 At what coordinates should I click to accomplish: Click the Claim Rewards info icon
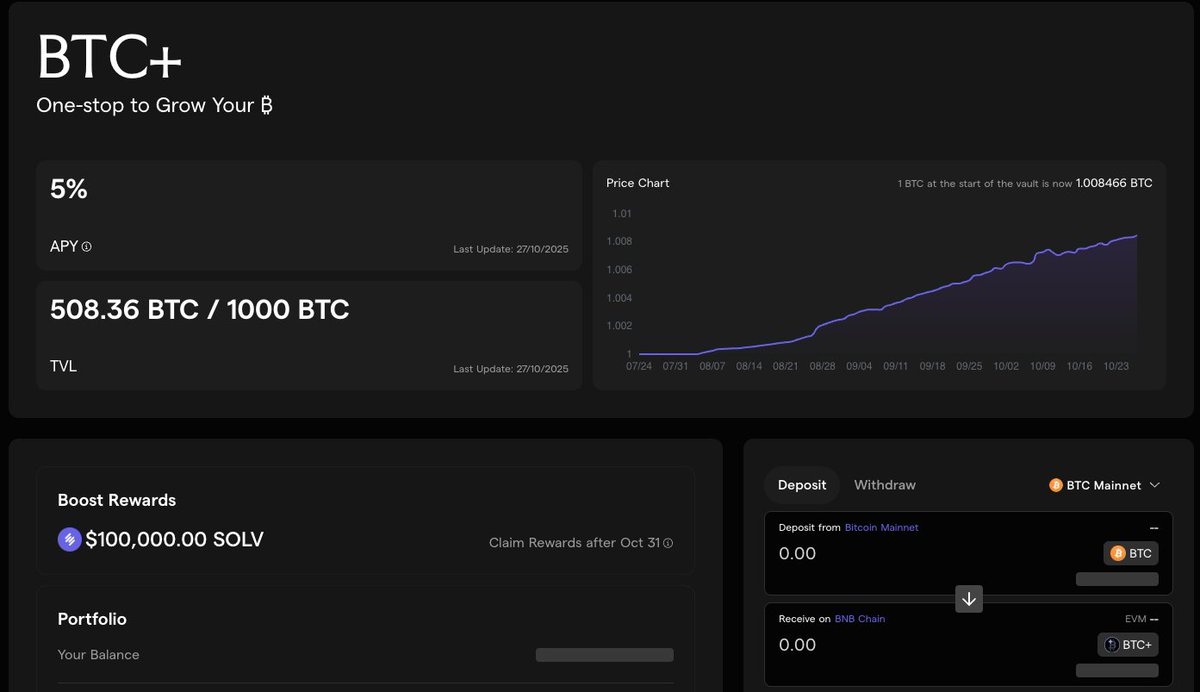(x=668, y=543)
